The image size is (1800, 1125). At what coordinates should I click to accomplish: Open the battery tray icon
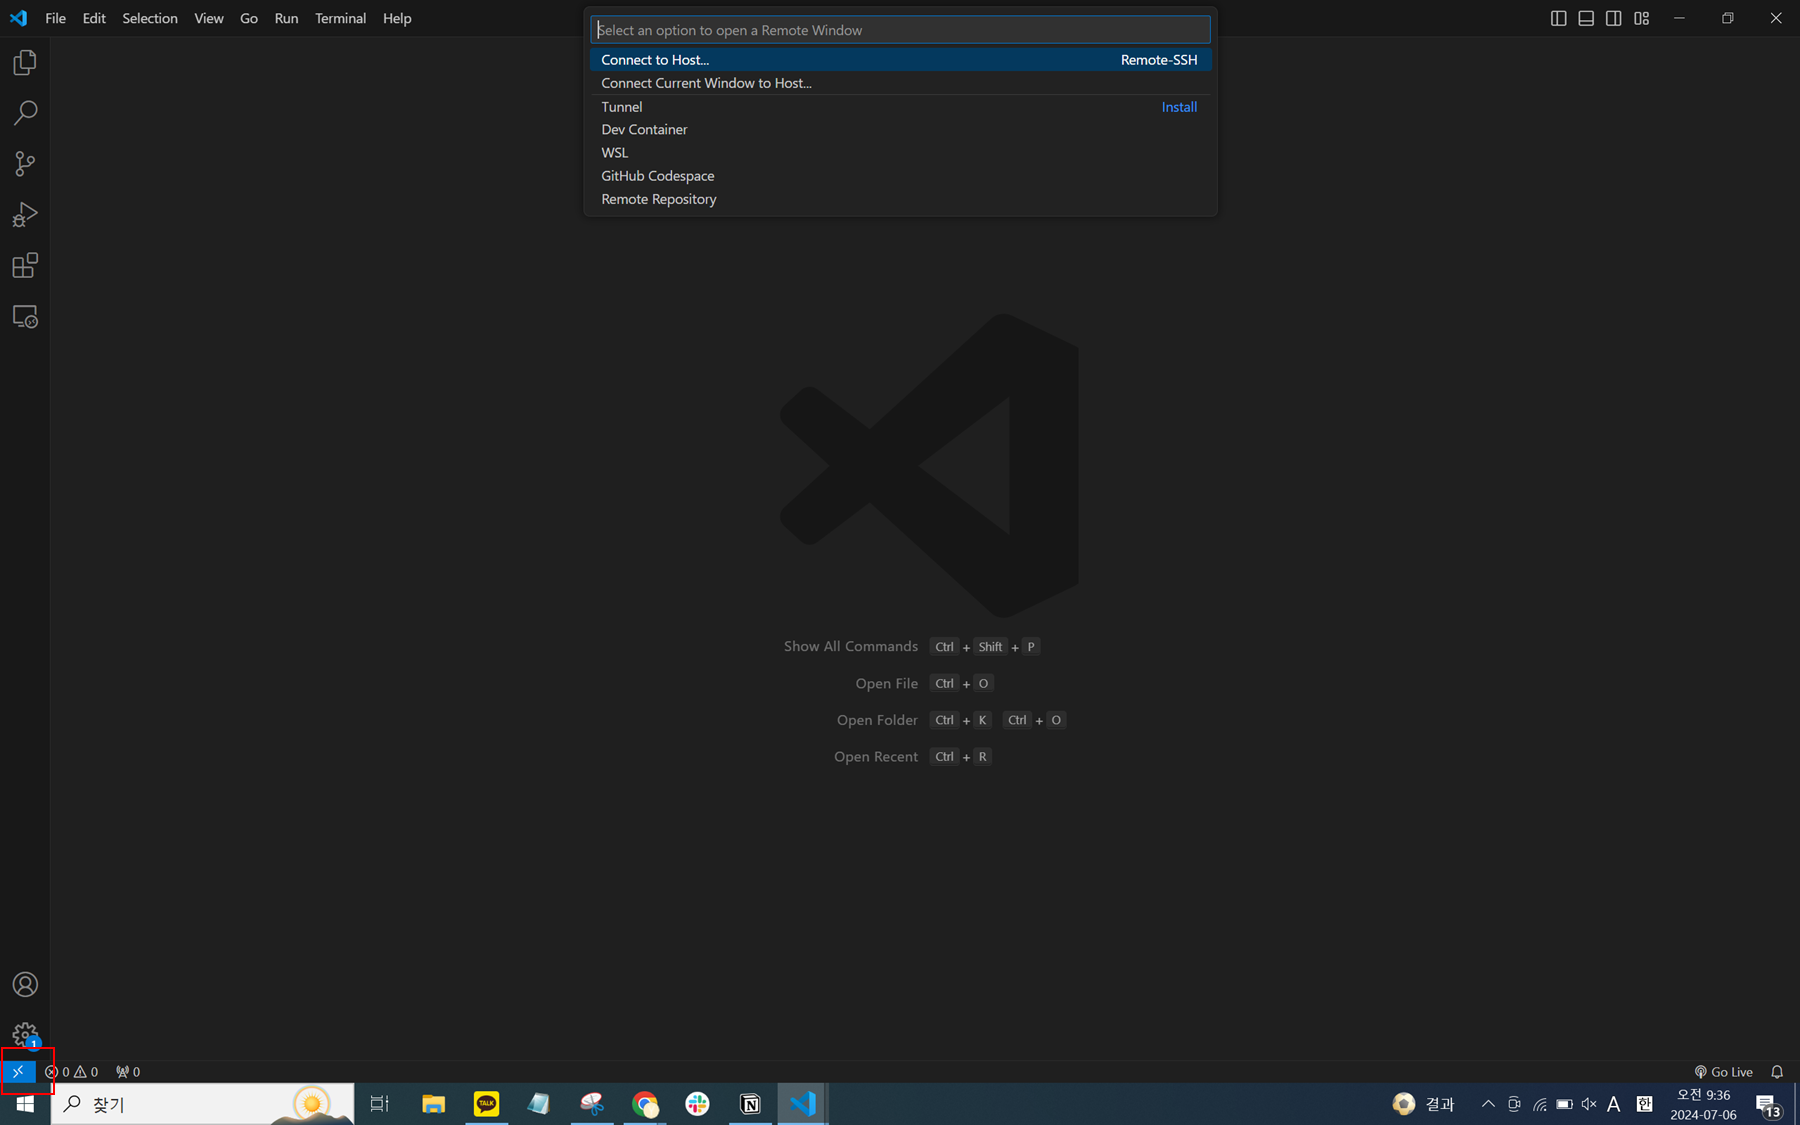1565,1104
